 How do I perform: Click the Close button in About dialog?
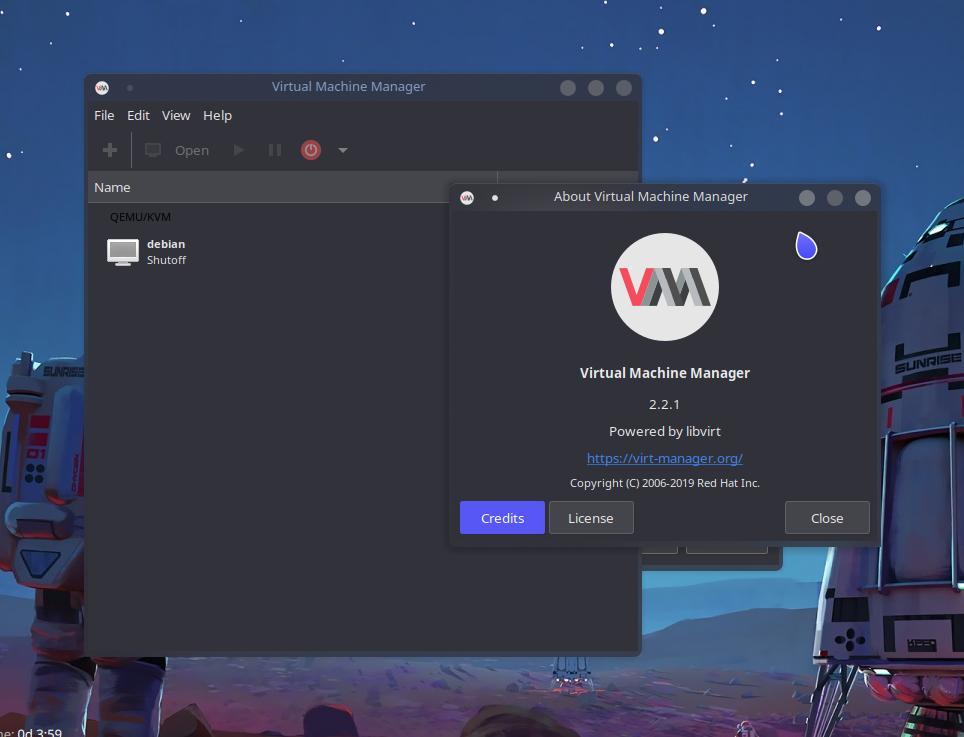(826, 517)
